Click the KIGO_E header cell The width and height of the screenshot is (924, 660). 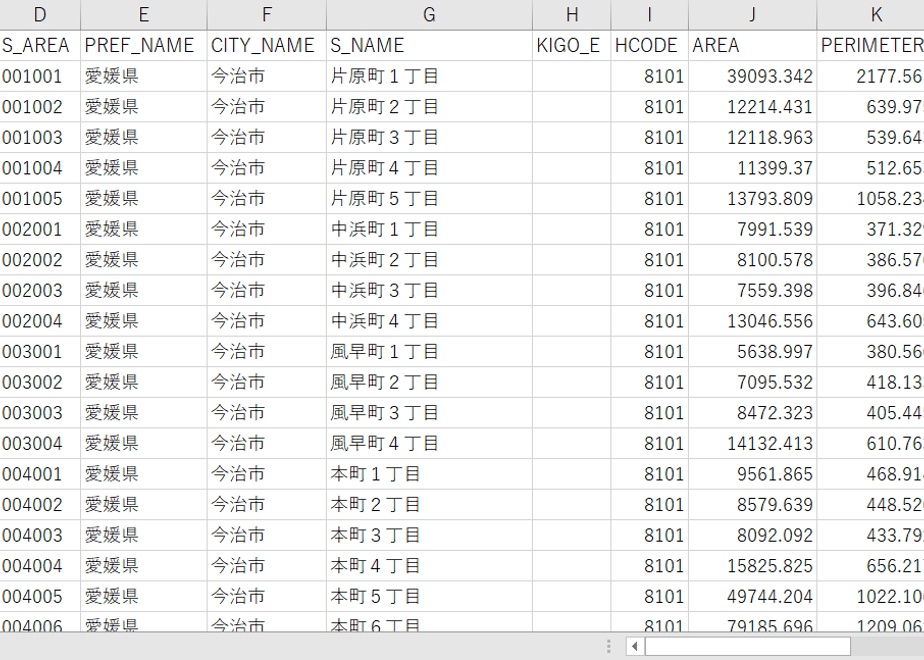click(572, 45)
